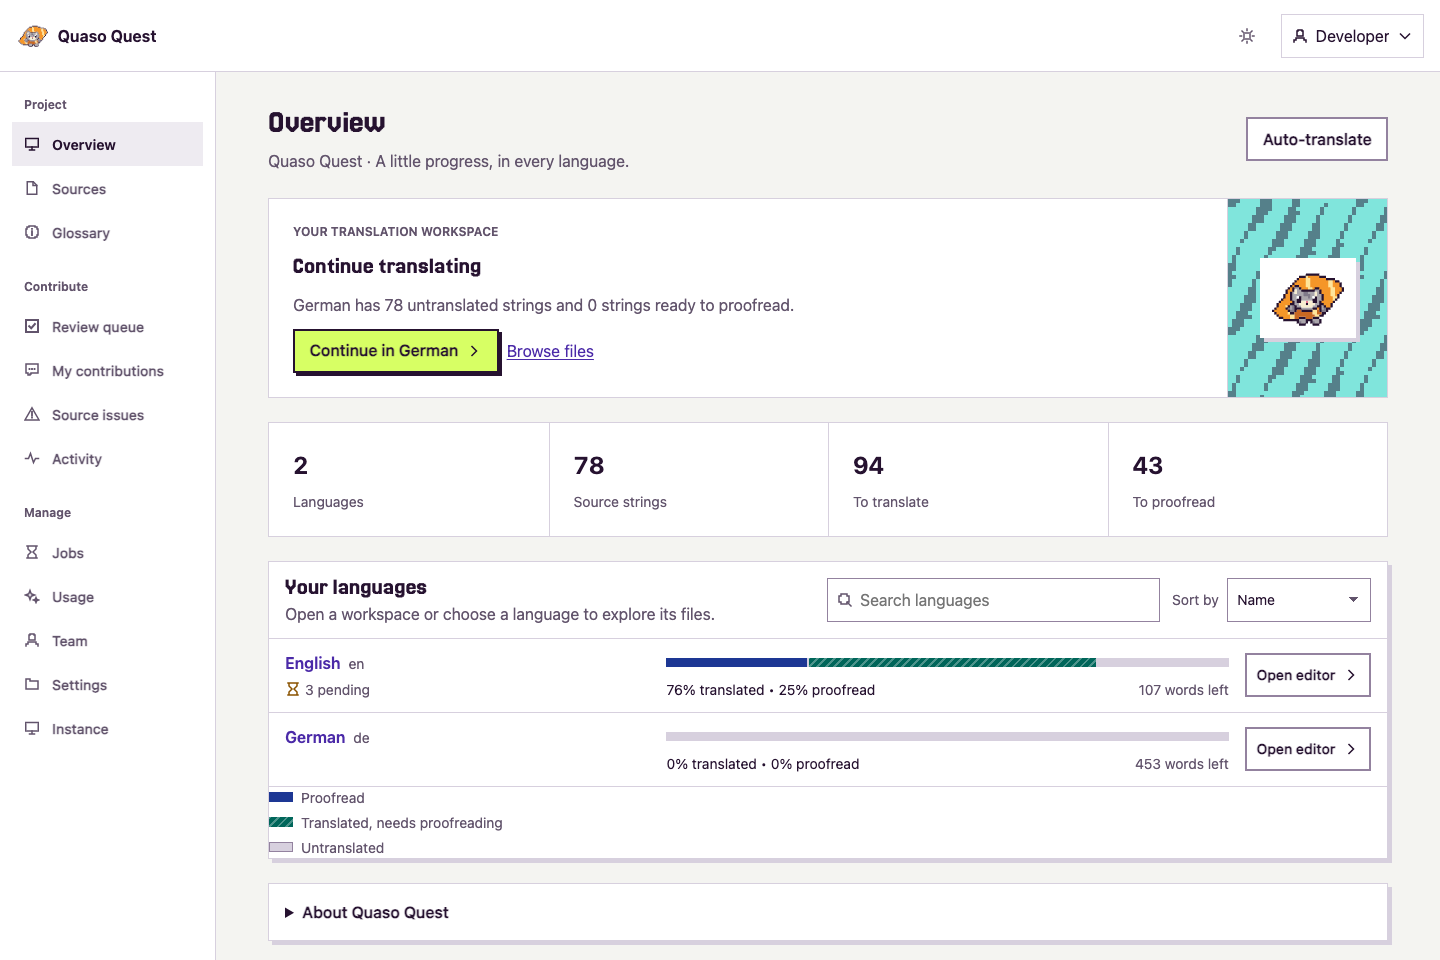
Task: Click the blue Proofread legend swatch
Action: 281,797
